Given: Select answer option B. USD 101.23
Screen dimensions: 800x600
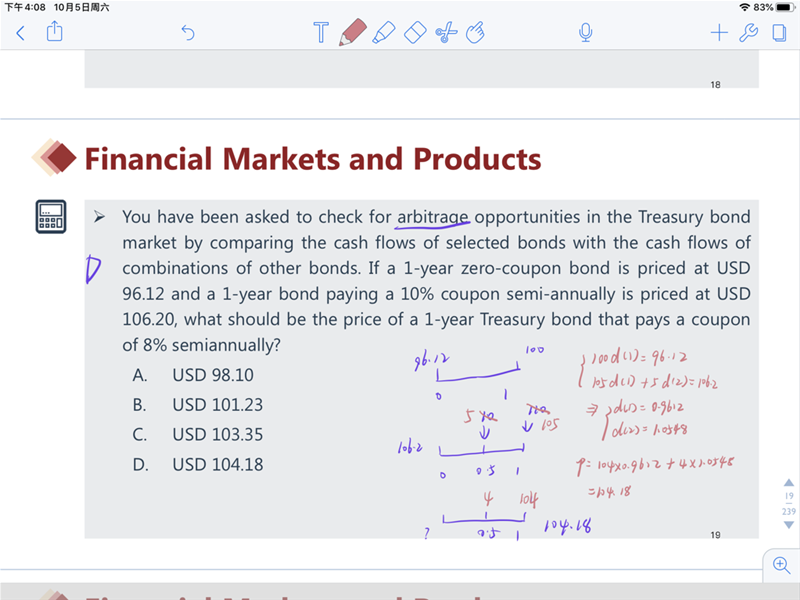Looking at the screenshot, I should point(197,405).
